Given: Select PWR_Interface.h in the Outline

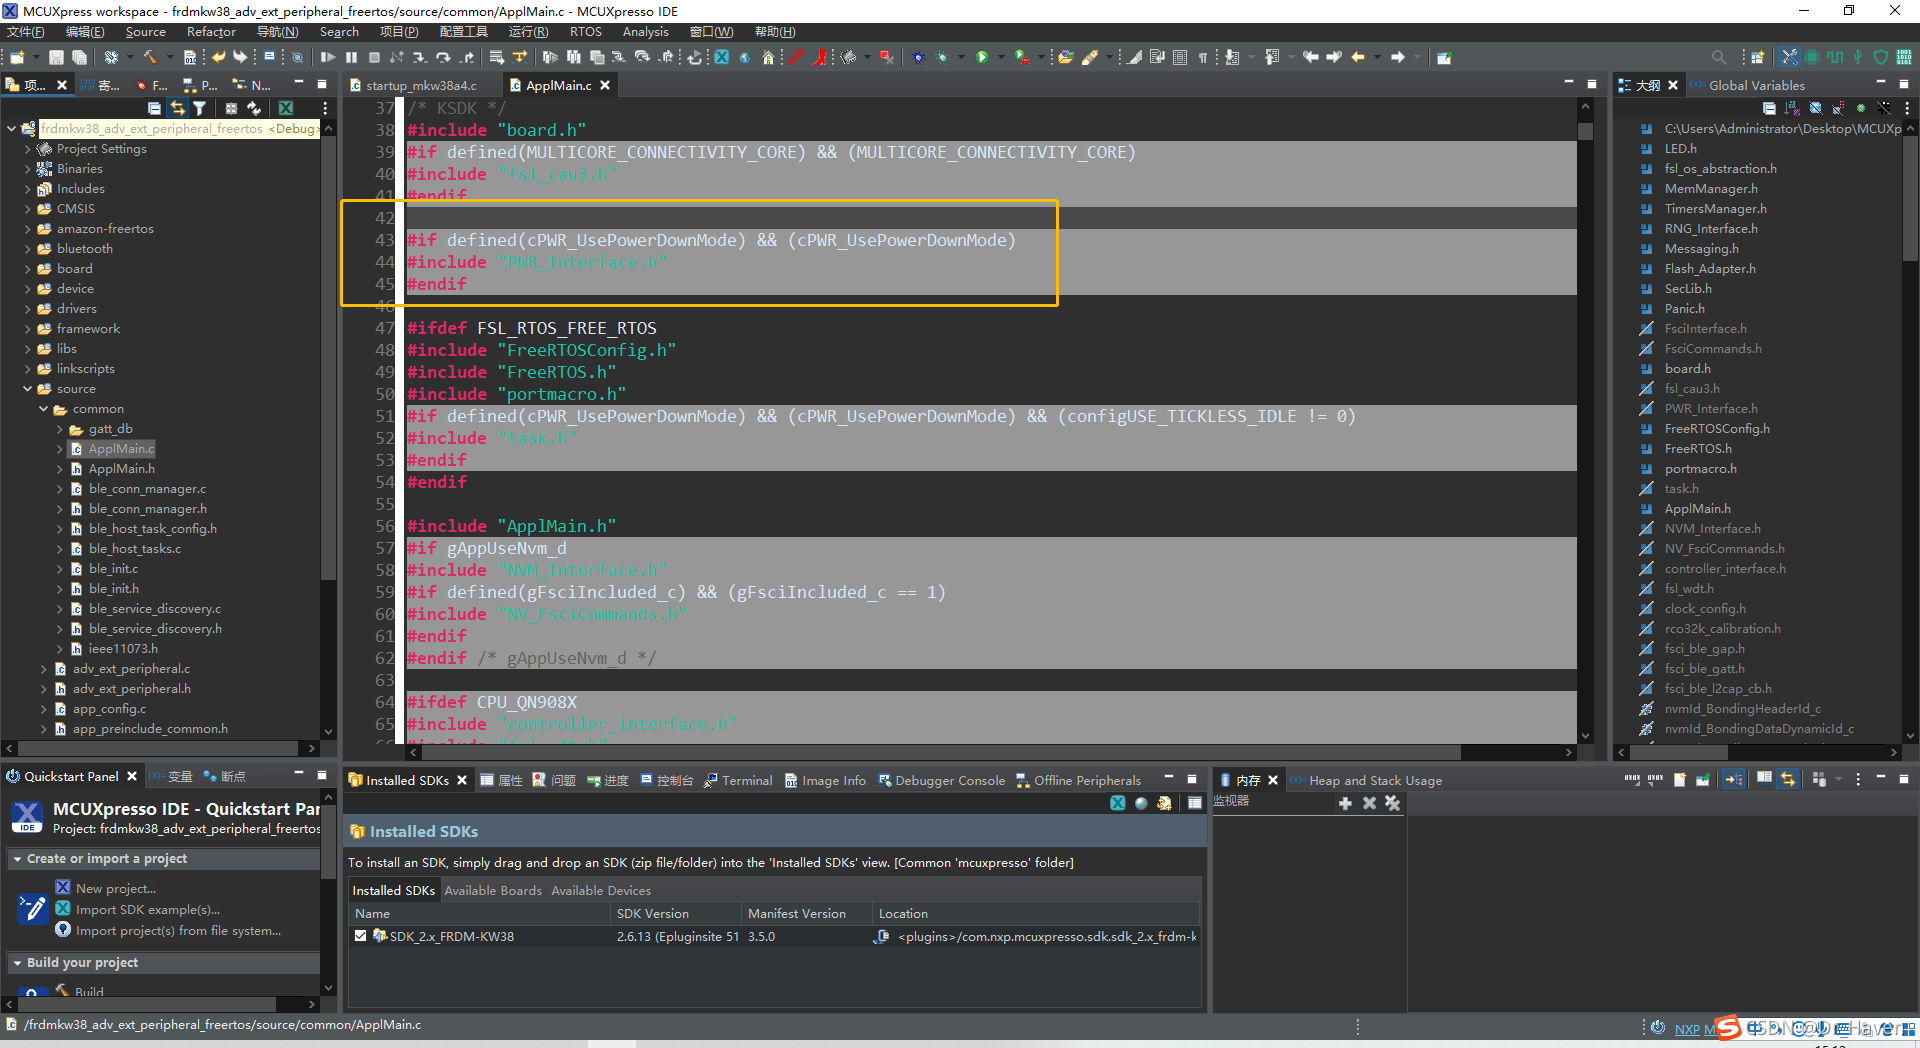Looking at the screenshot, I should click(1710, 409).
